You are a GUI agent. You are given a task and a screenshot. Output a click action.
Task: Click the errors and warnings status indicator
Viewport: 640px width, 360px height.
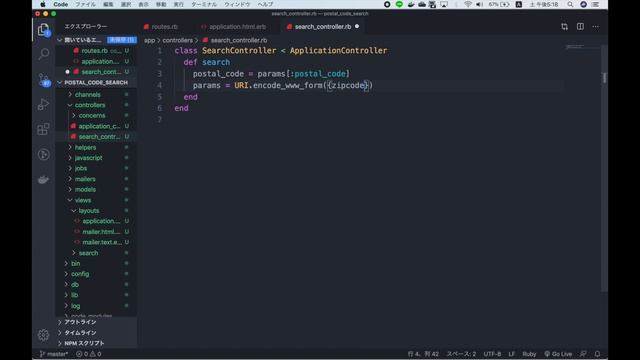(x=89, y=354)
